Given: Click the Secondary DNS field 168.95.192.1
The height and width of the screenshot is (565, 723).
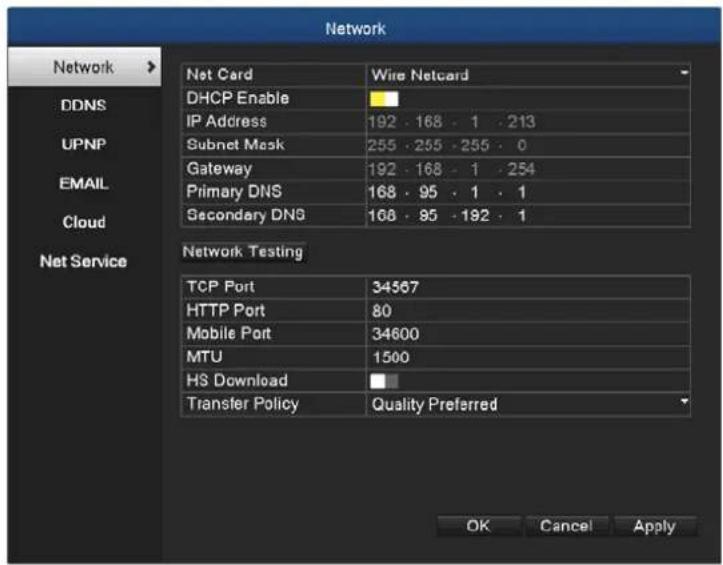Looking at the screenshot, I should tap(528, 215).
